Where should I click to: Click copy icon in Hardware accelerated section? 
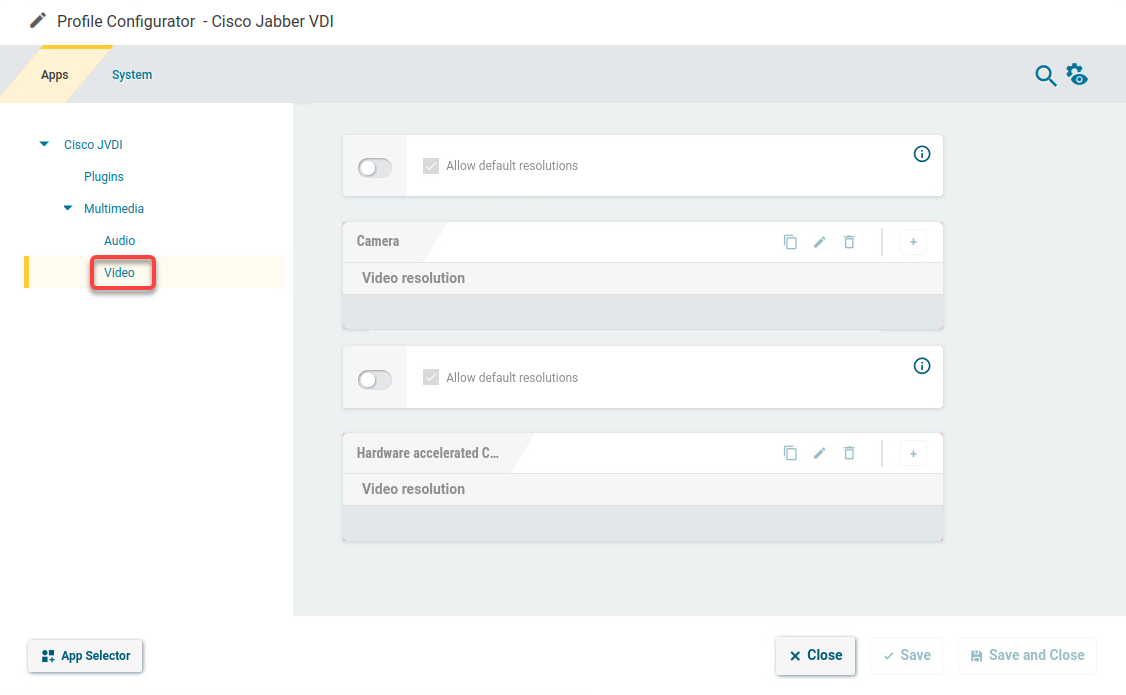point(790,453)
